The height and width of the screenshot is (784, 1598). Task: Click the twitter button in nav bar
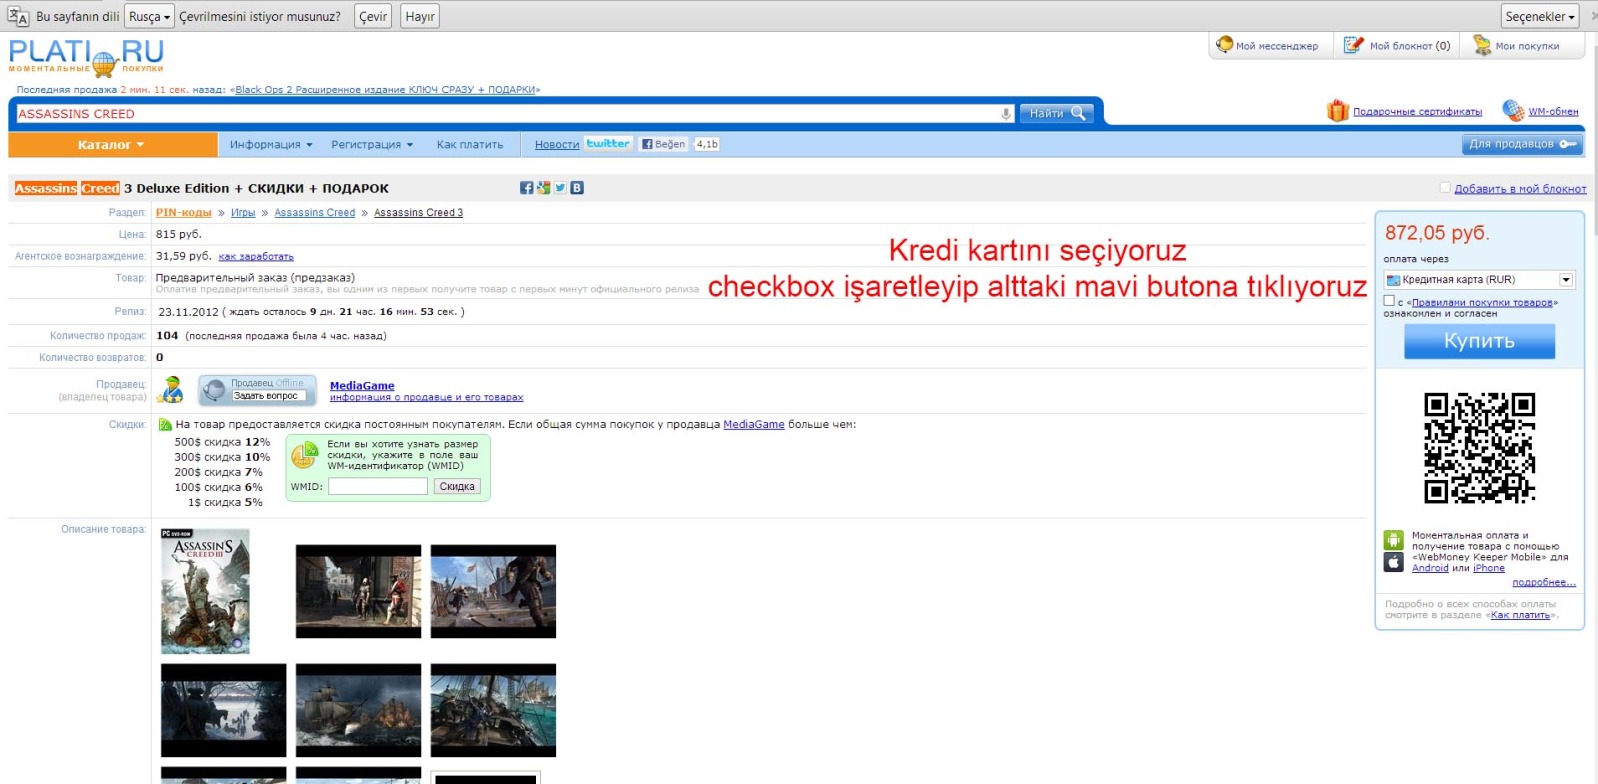608,144
